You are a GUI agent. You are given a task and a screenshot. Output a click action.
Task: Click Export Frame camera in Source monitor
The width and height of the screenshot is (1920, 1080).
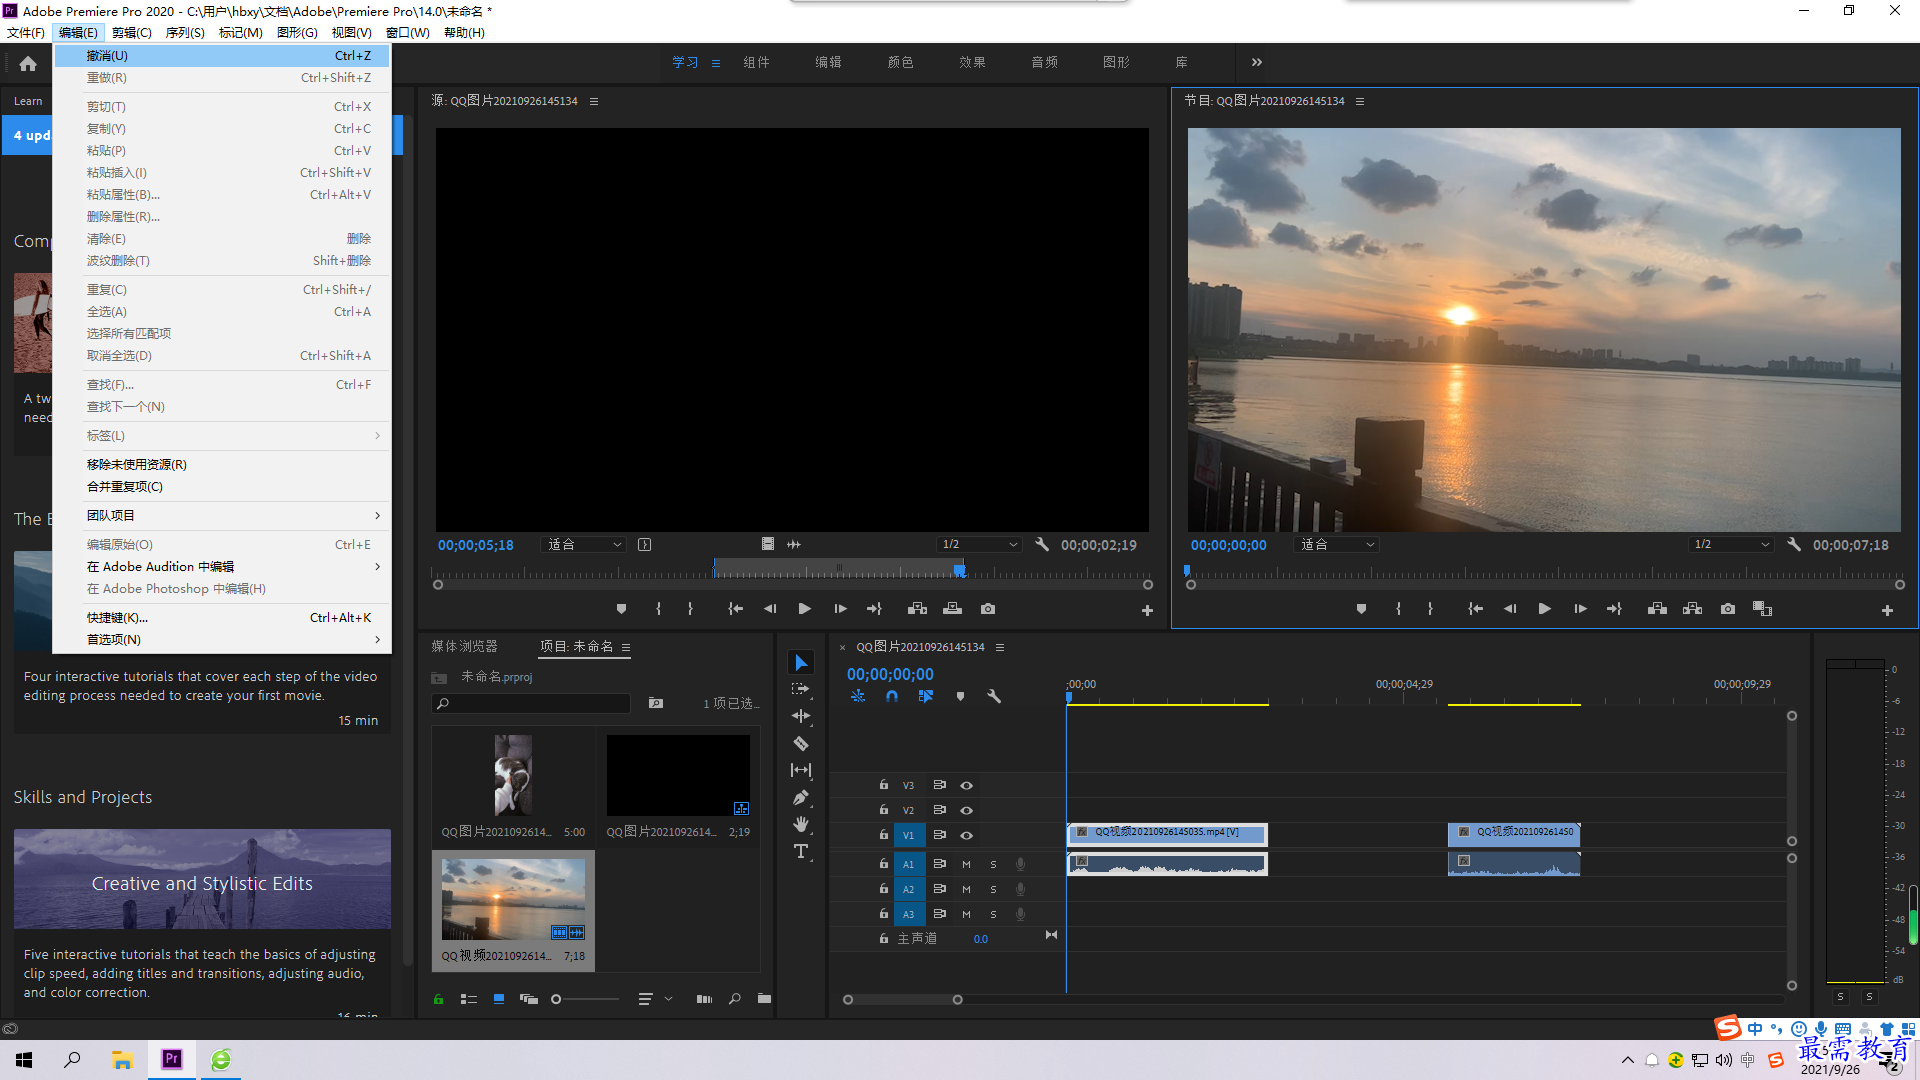tap(988, 609)
